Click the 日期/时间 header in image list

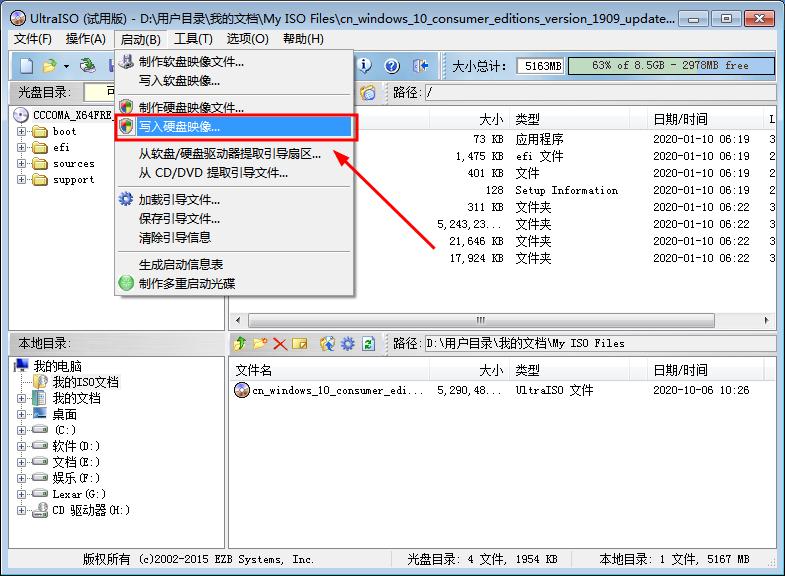705,119
